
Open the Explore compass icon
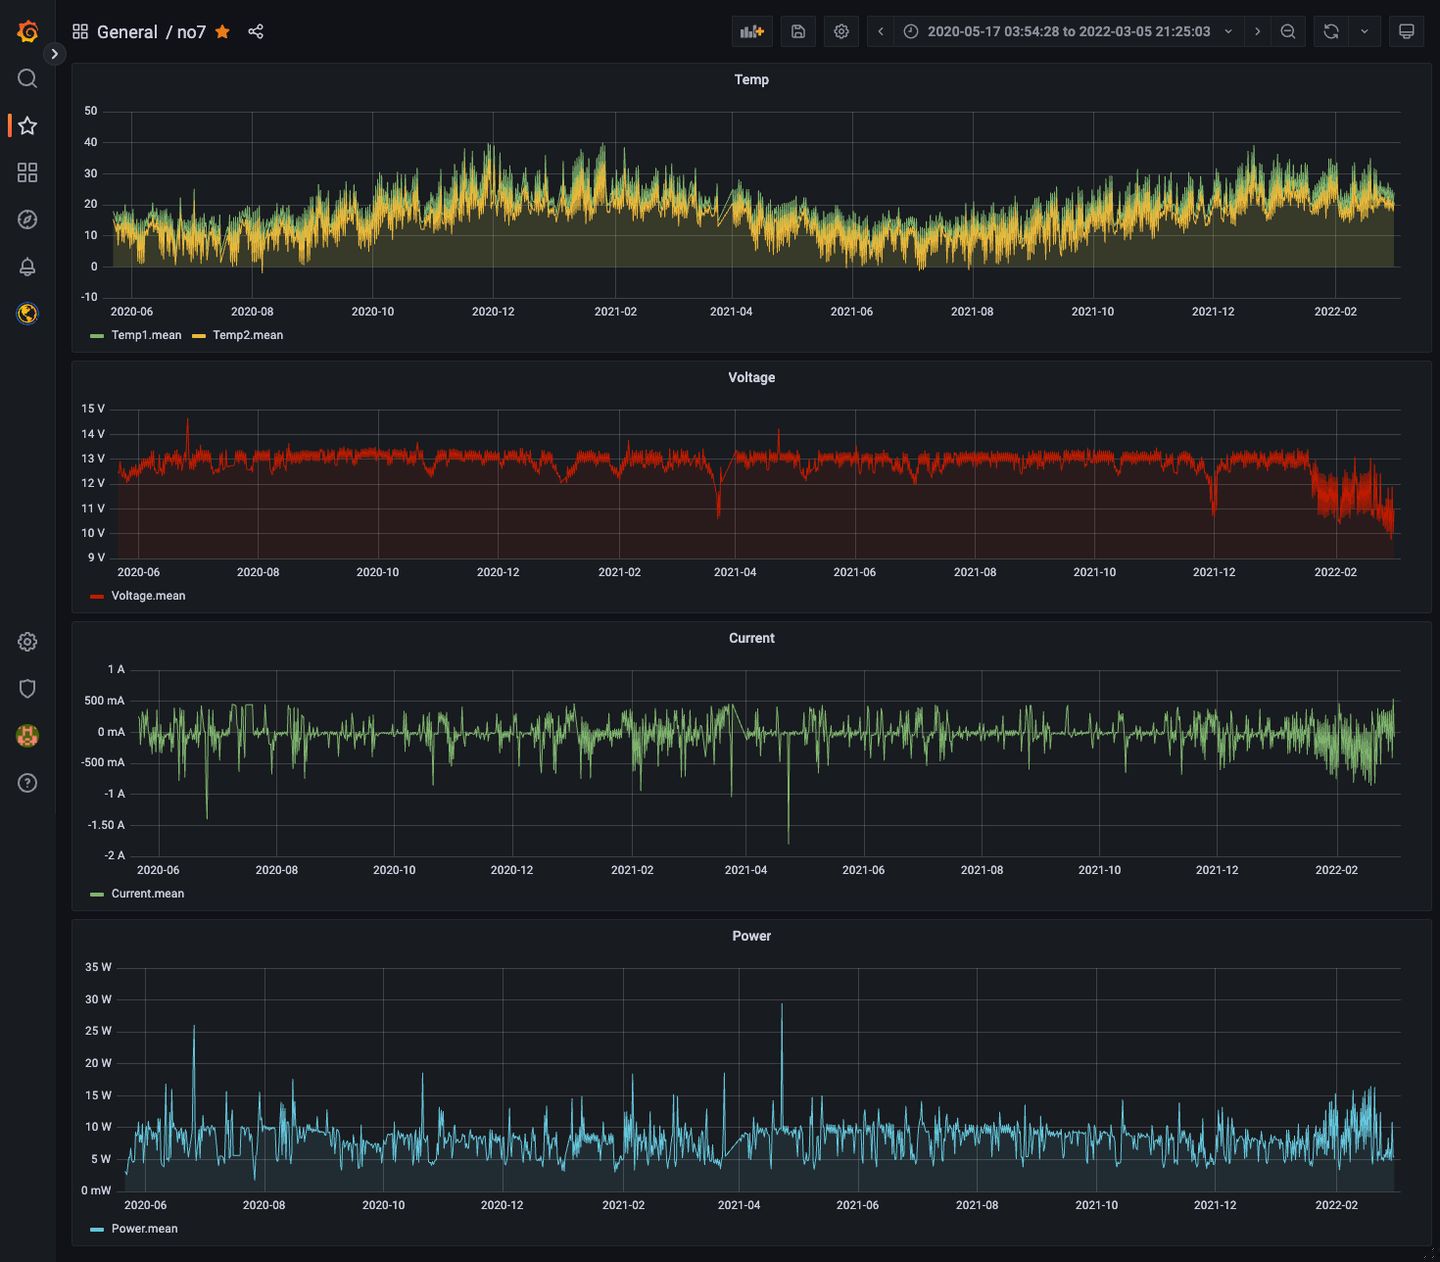[x=27, y=219]
